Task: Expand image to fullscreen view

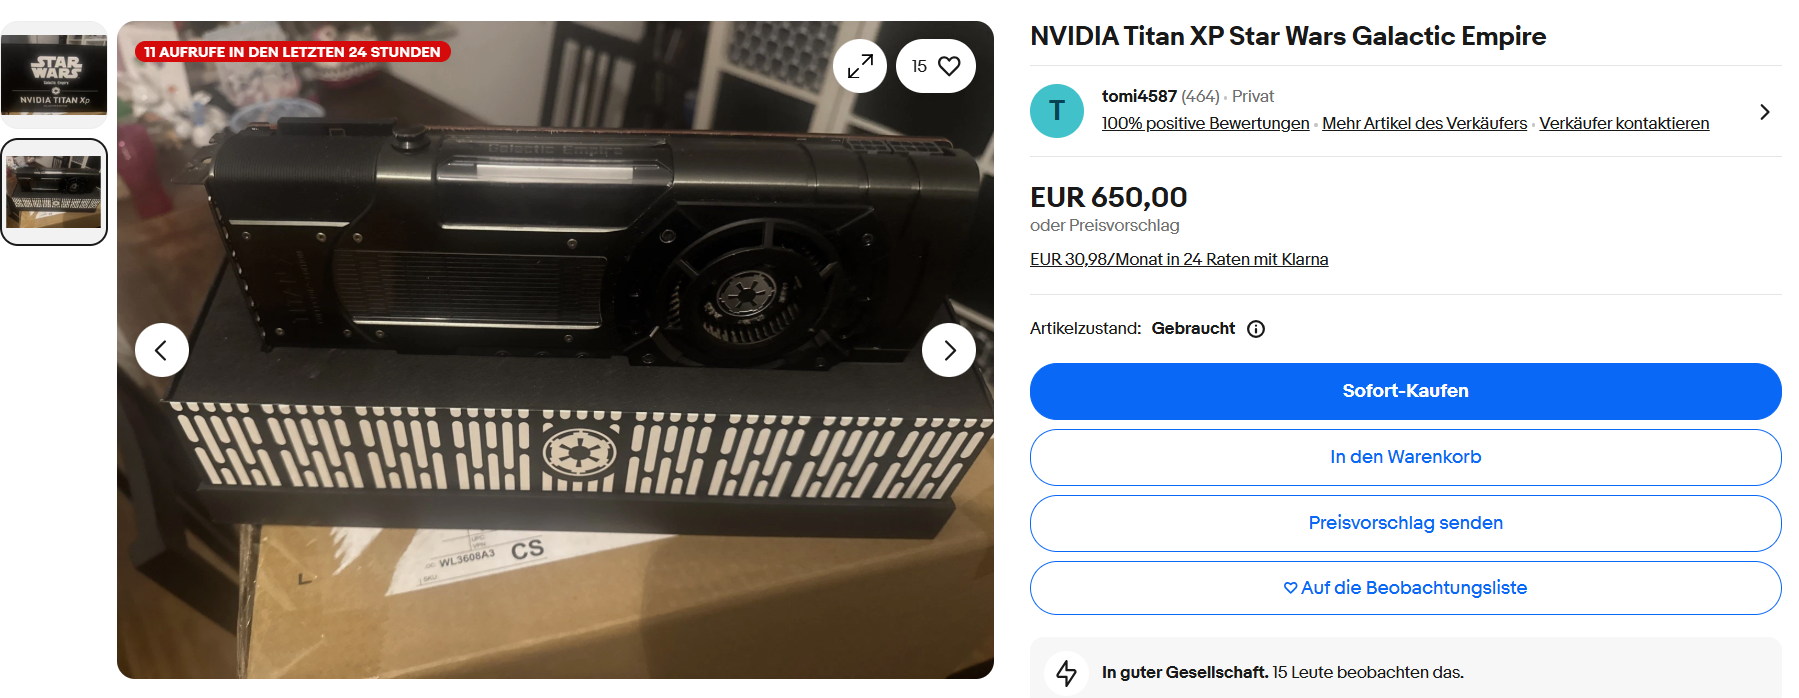Action: [860, 66]
